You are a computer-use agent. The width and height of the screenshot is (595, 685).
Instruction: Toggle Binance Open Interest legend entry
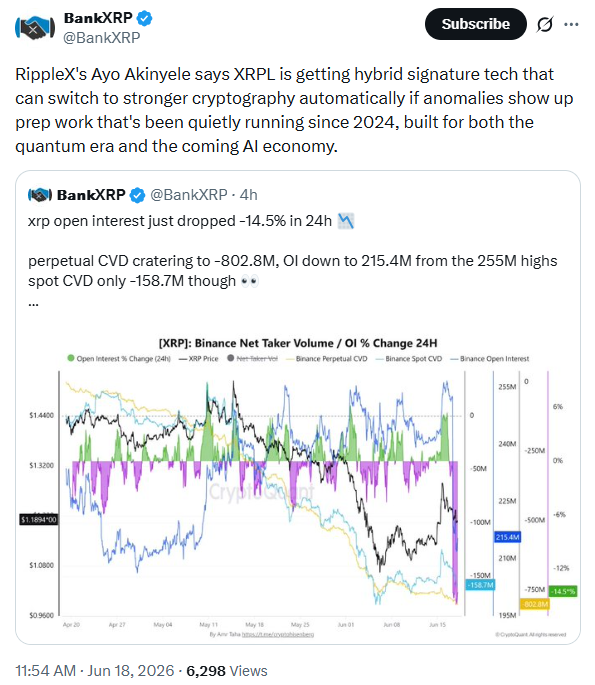click(x=490, y=359)
